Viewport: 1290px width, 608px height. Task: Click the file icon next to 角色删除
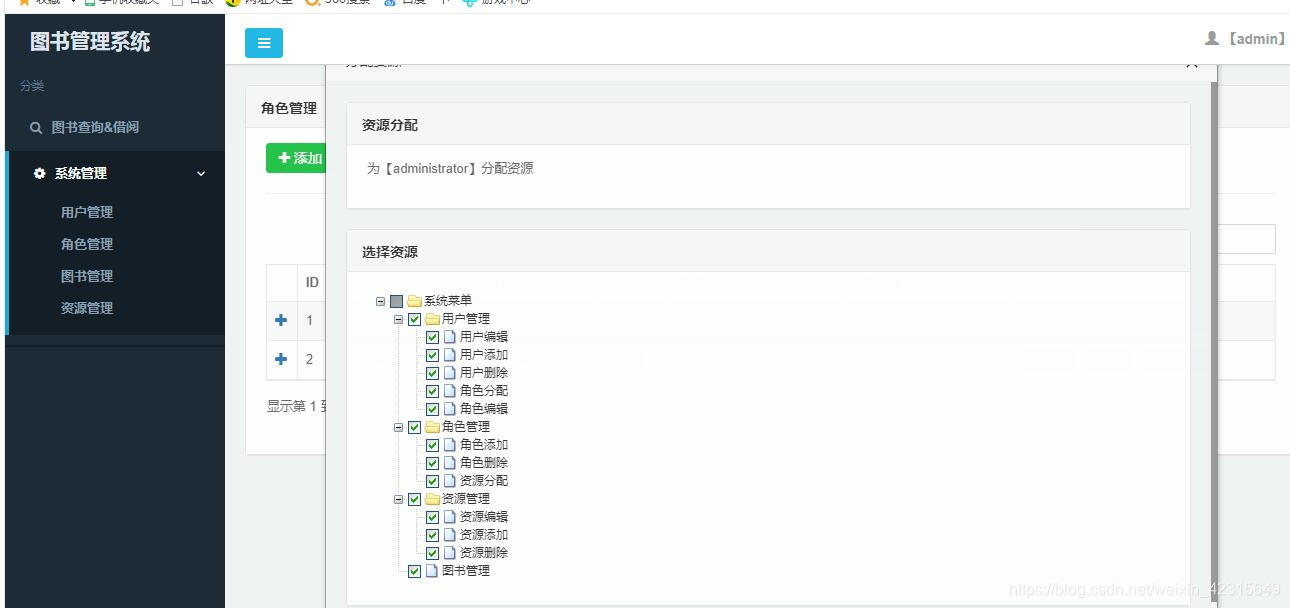(450, 463)
